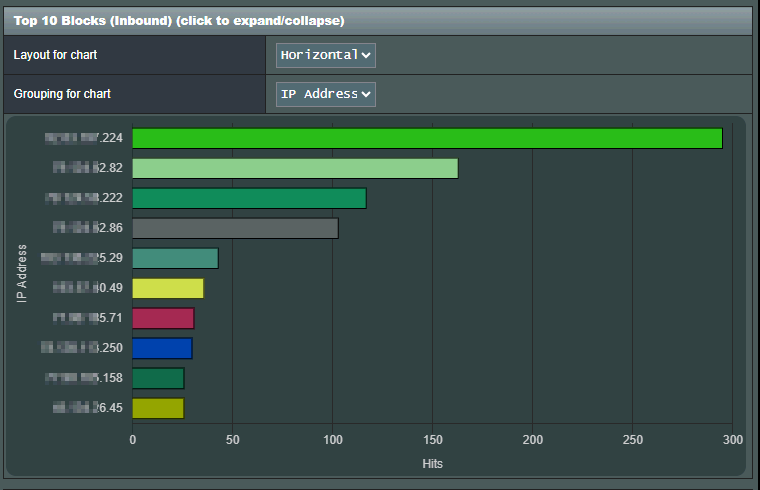The image size is (760, 490).
Task: Click the bright green bar for .224
Action: [427, 139]
